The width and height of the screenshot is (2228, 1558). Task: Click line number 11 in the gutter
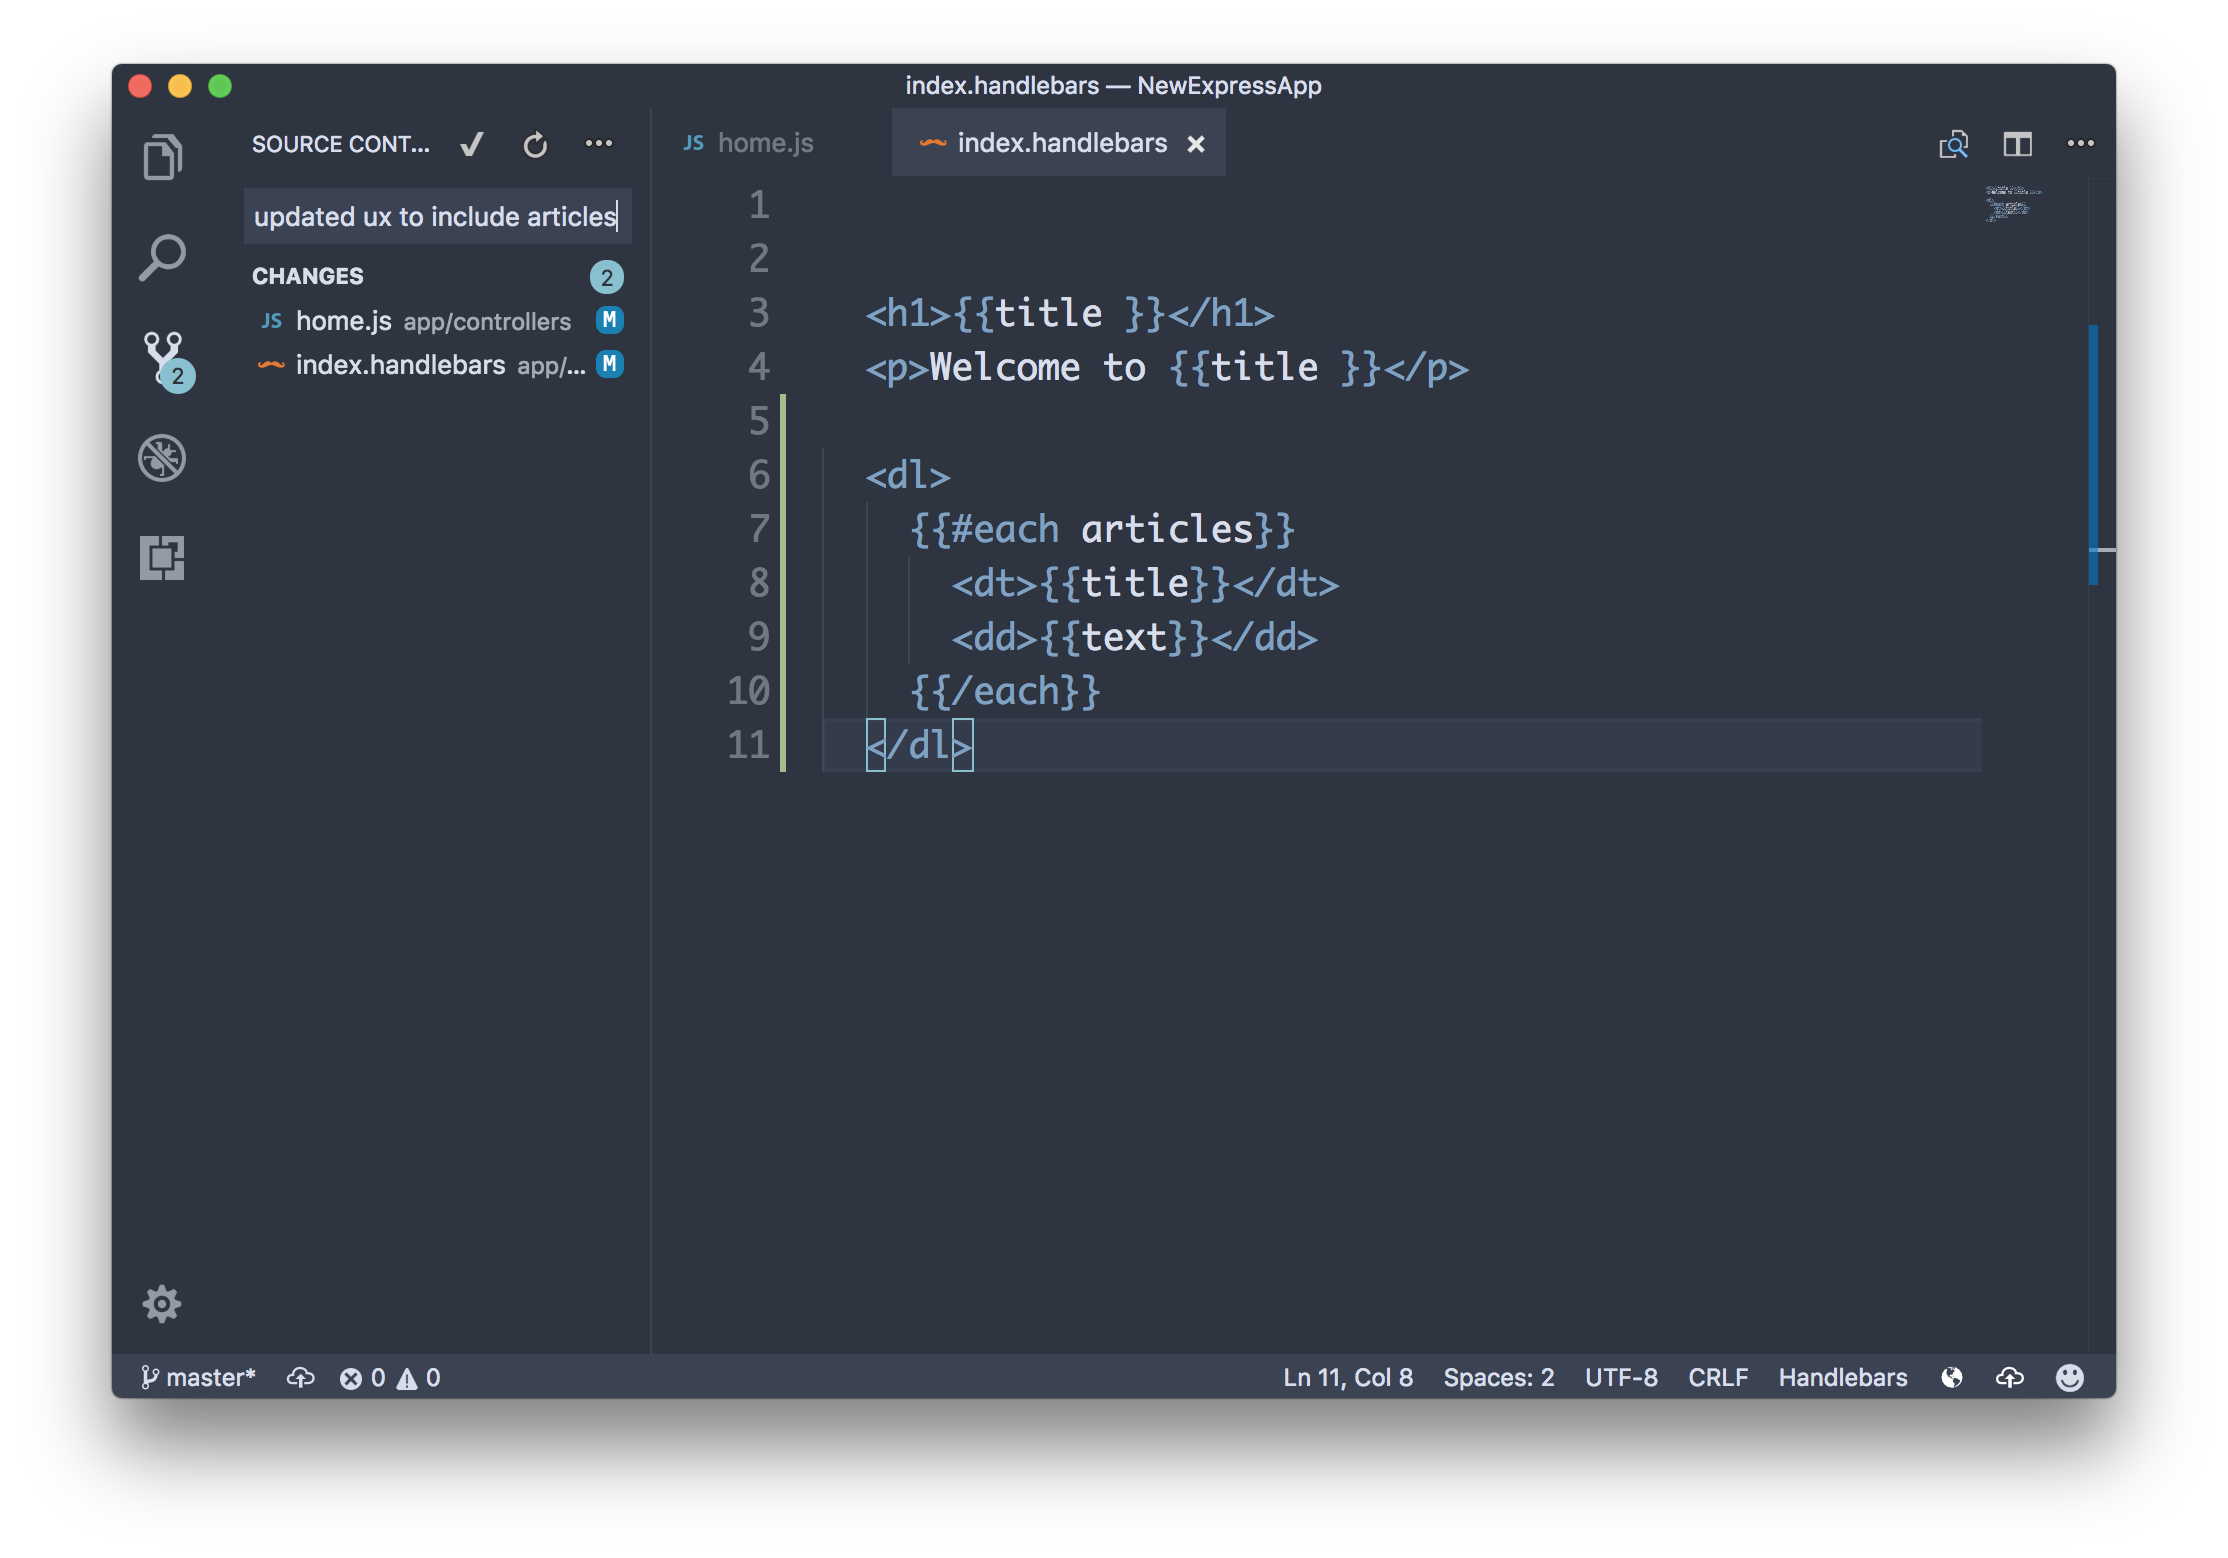pos(749,745)
